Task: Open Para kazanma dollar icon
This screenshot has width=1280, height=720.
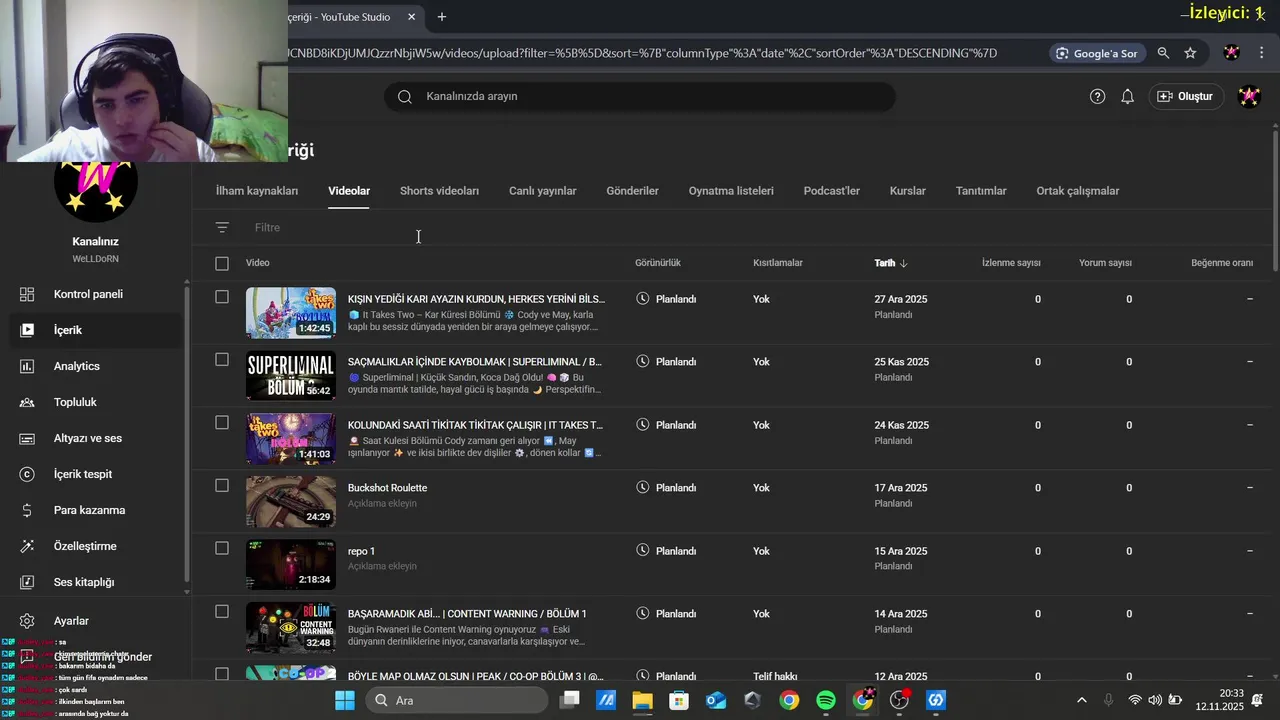Action: click(27, 510)
